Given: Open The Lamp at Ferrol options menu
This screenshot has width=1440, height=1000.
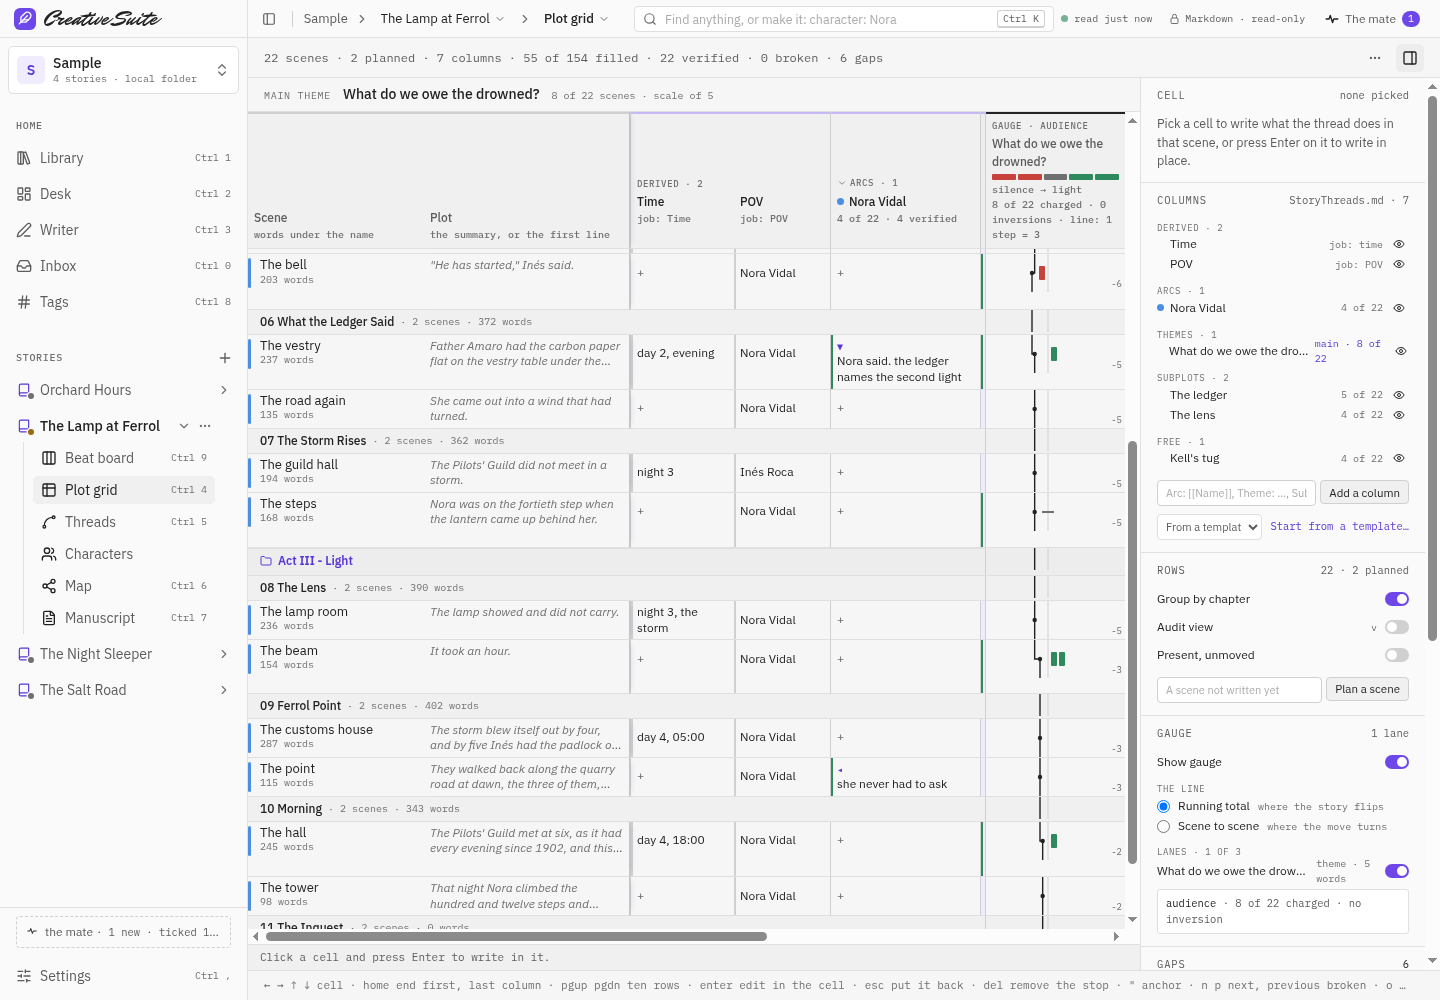Looking at the screenshot, I should [x=205, y=426].
